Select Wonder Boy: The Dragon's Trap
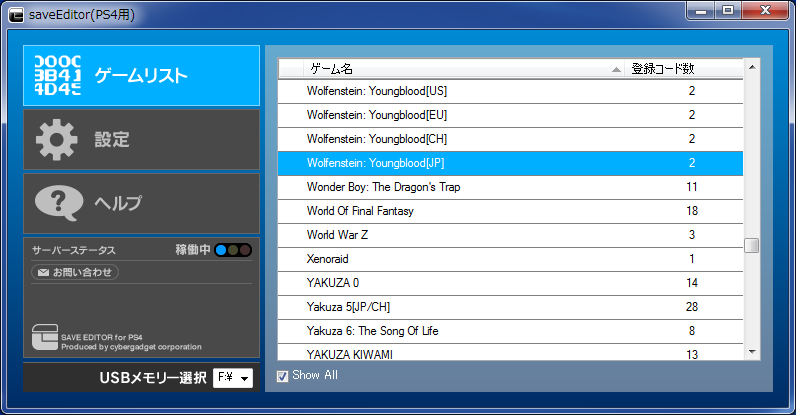The height and width of the screenshot is (415, 796). click(383, 187)
